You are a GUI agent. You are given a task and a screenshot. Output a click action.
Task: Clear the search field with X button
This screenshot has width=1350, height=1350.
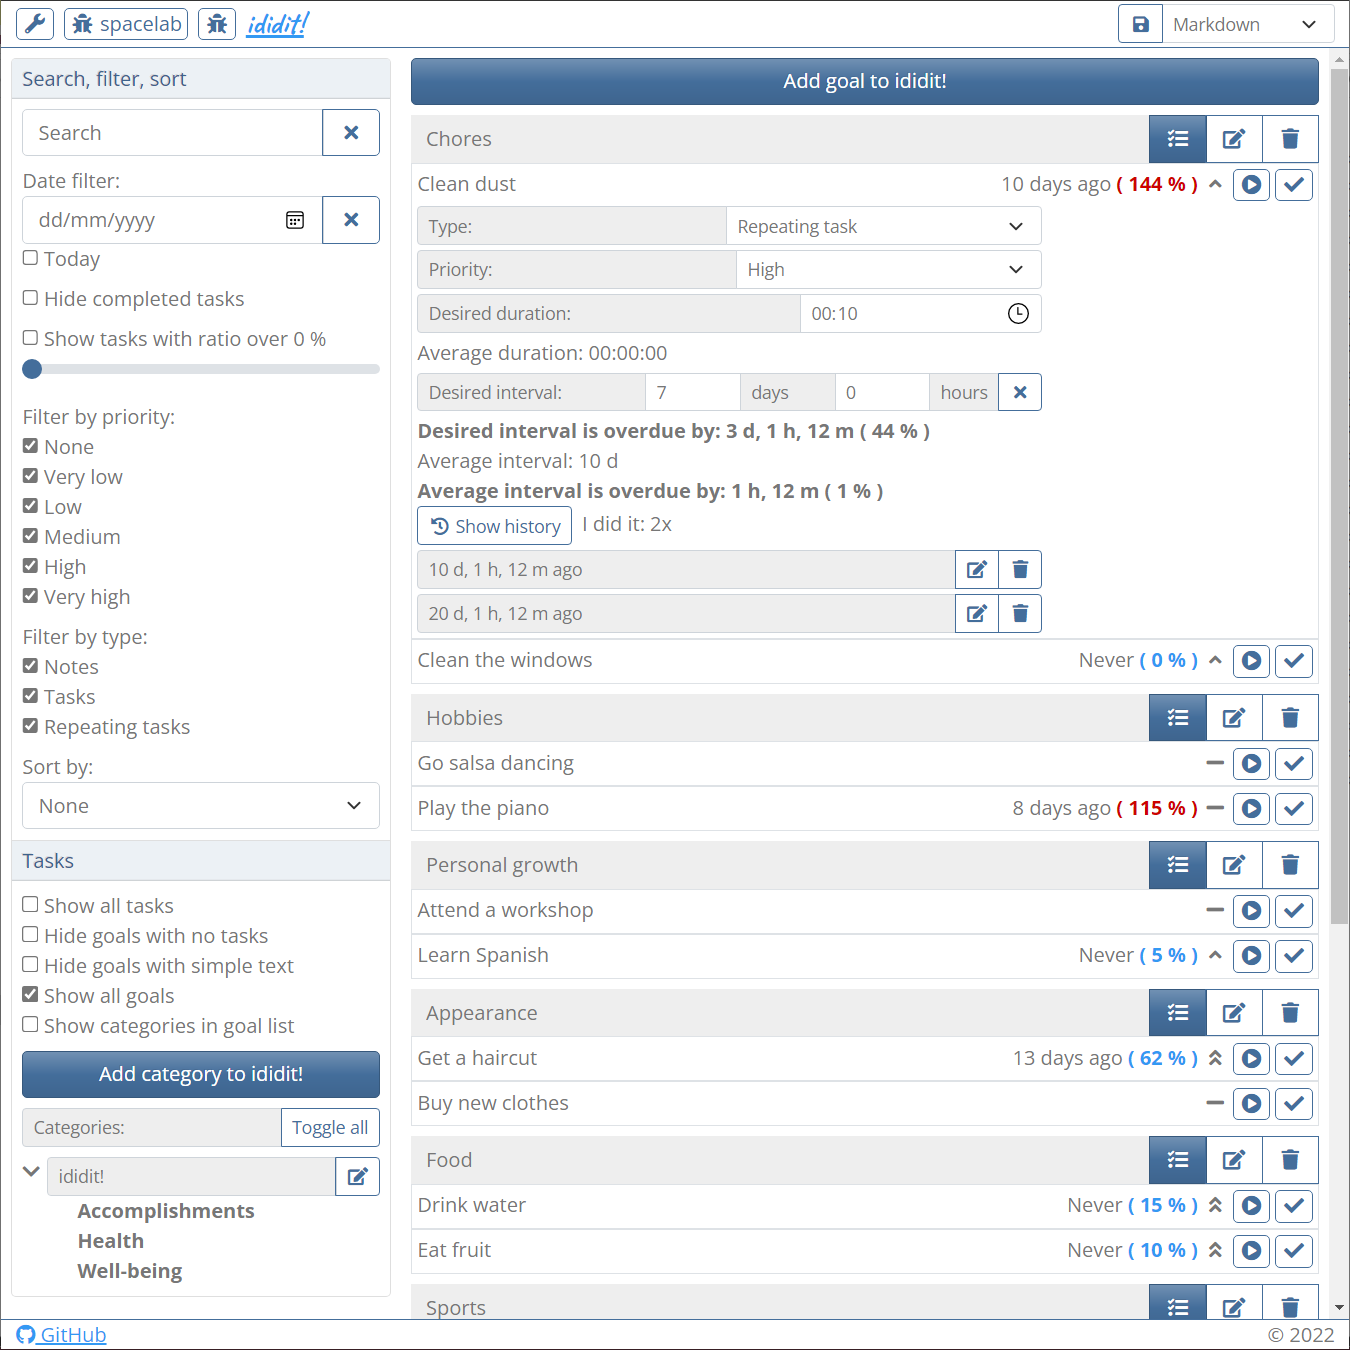tap(351, 132)
